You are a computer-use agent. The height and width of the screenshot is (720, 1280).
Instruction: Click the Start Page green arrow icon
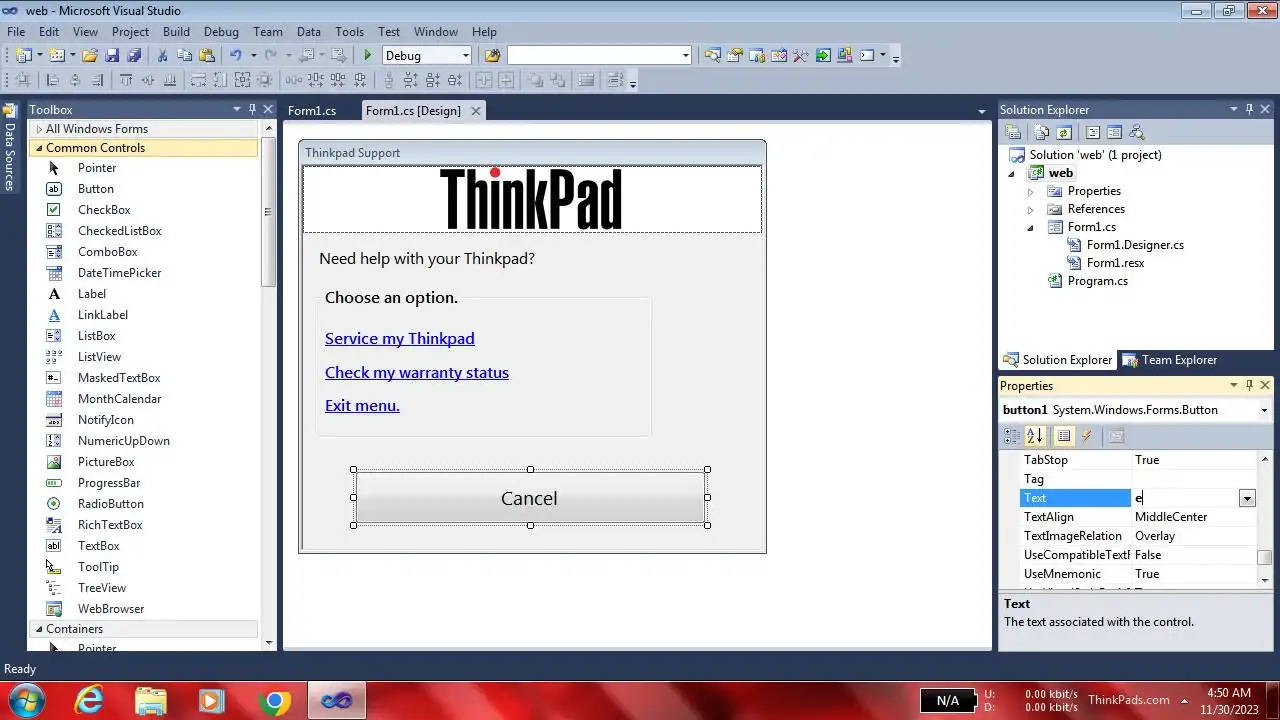tap(822, 55)
